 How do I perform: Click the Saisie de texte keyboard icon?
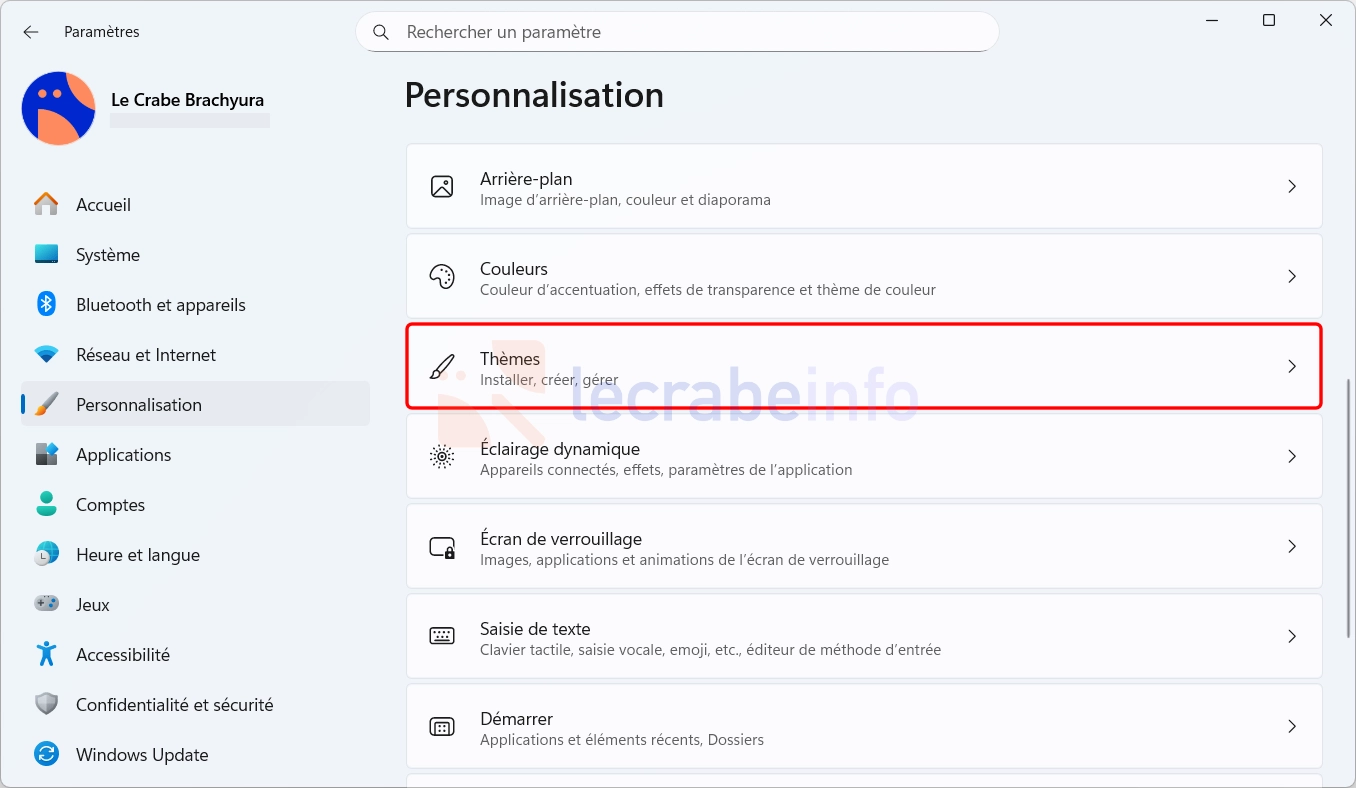(x=442, y=636)
